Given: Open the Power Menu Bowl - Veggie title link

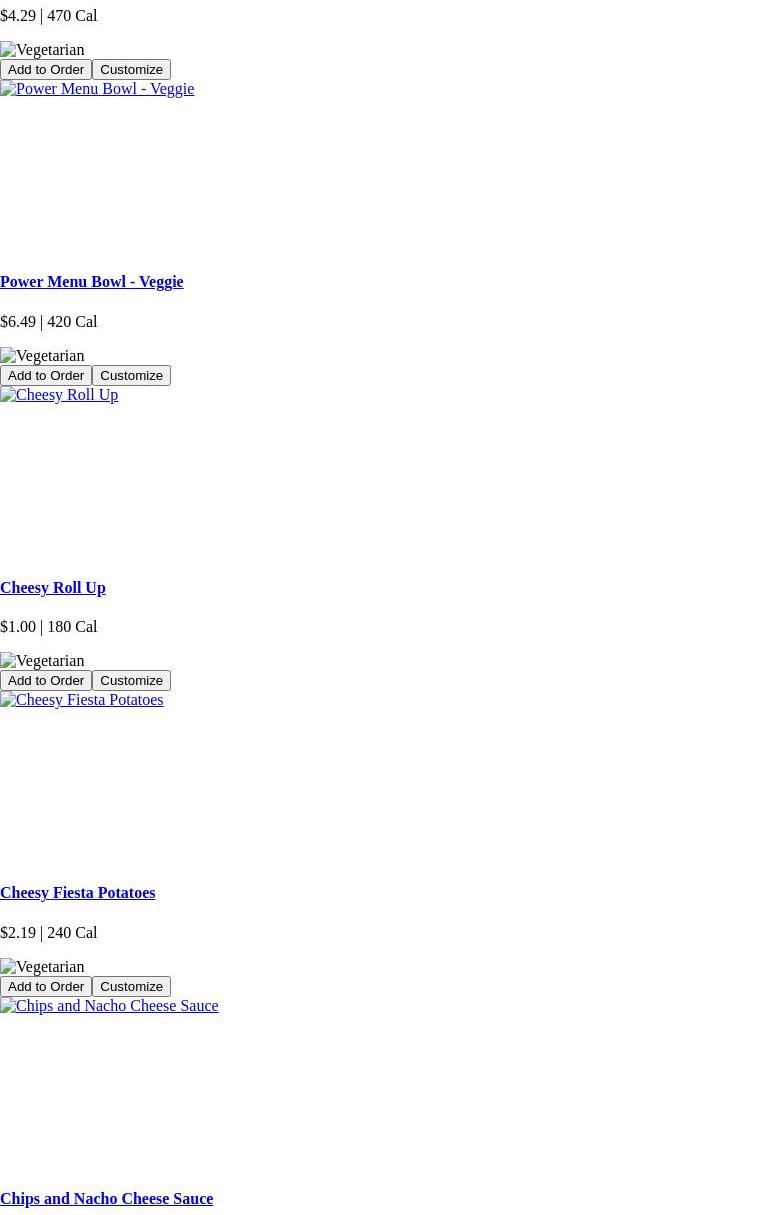Looking at the screenshot, I should (91, 282).
